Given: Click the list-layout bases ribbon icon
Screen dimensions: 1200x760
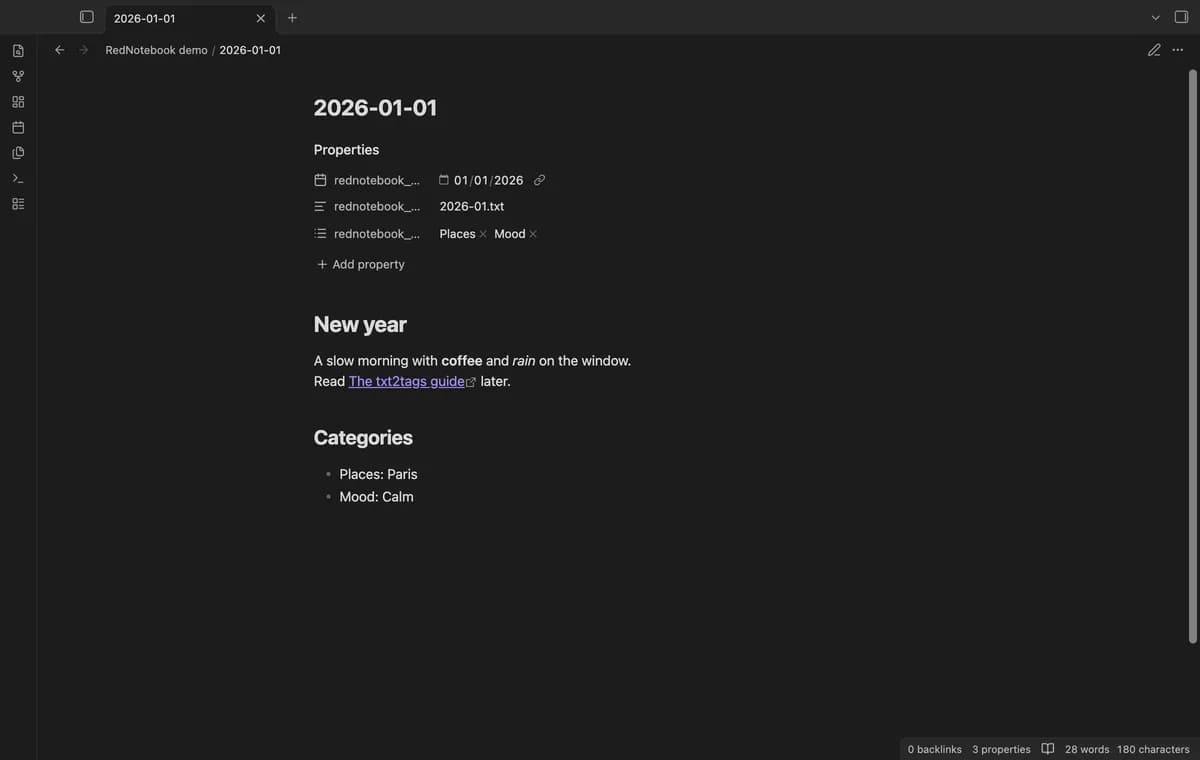Looking at the screenshot, I should [x=18, y=204].
